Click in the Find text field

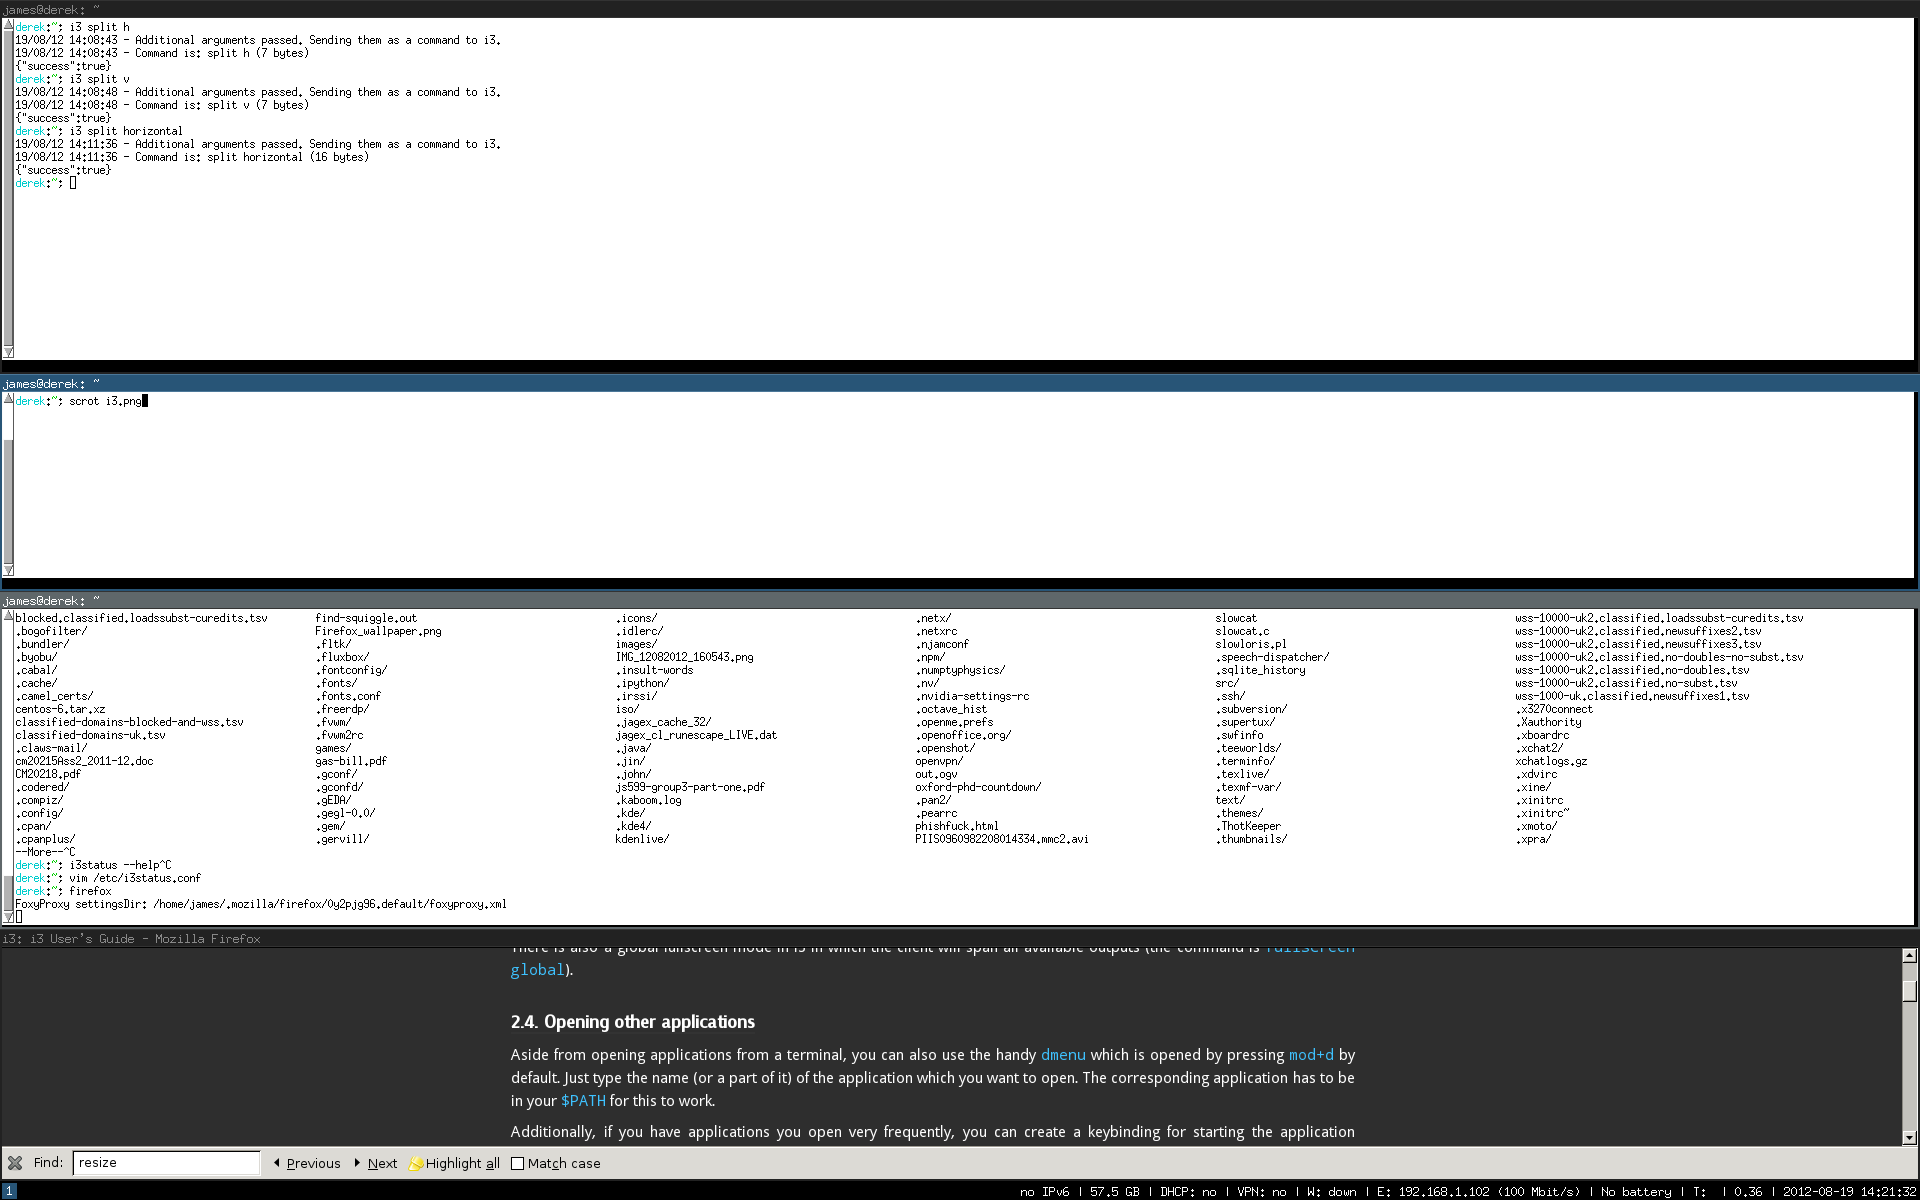point(166,1163)
